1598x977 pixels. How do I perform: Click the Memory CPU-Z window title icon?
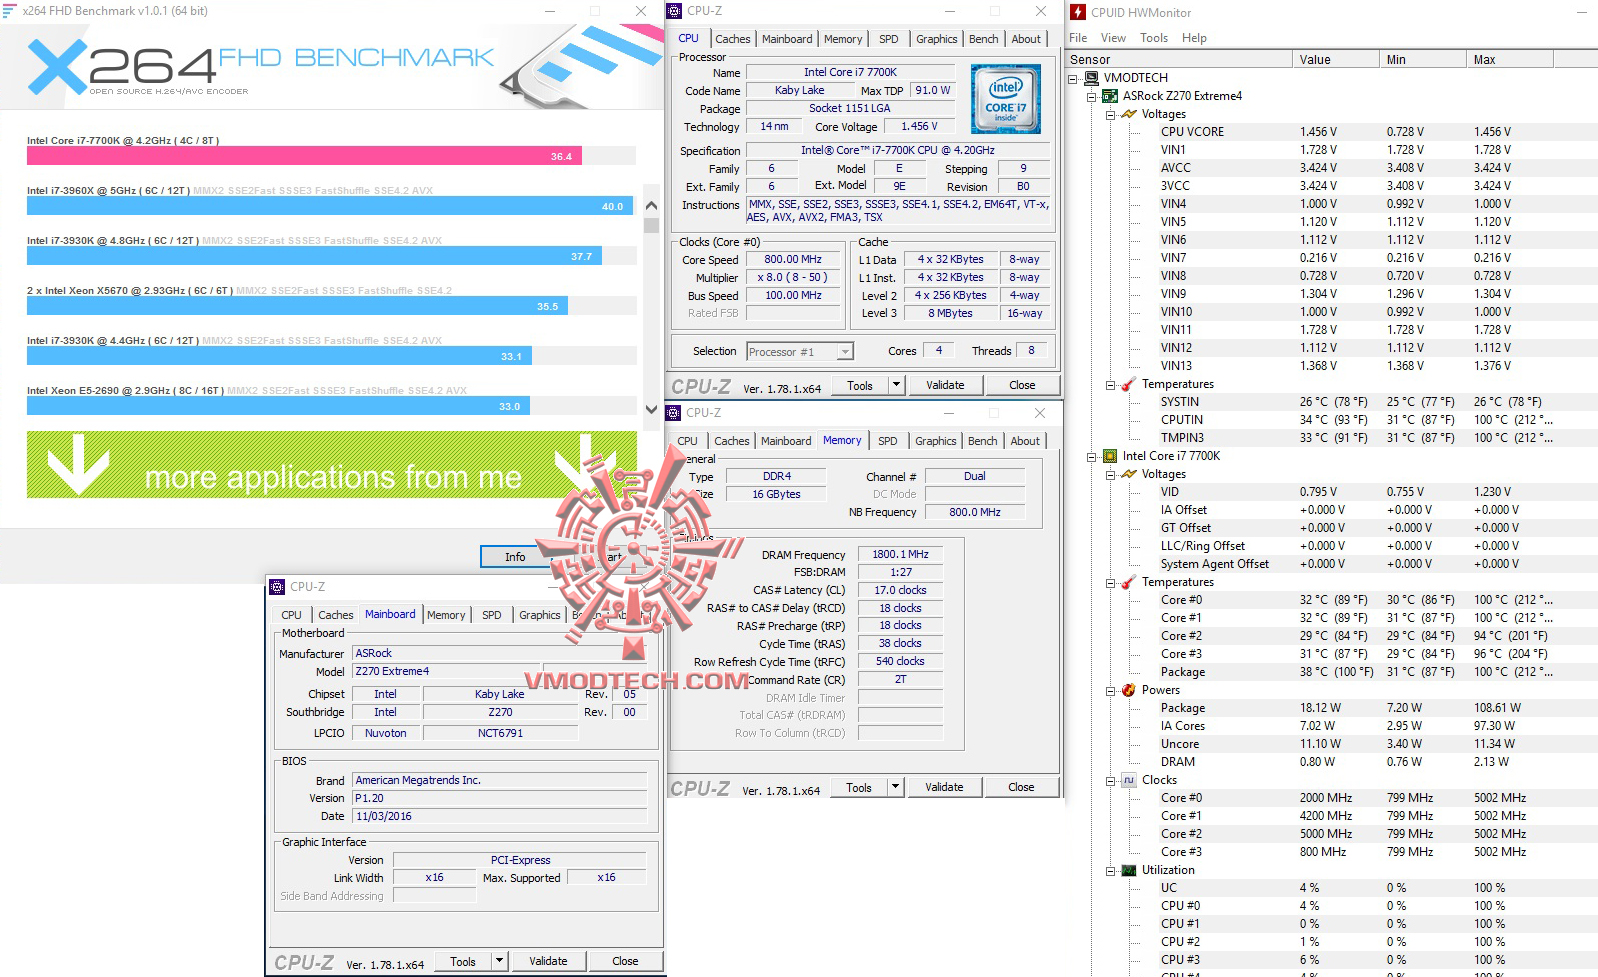[674, 412]
